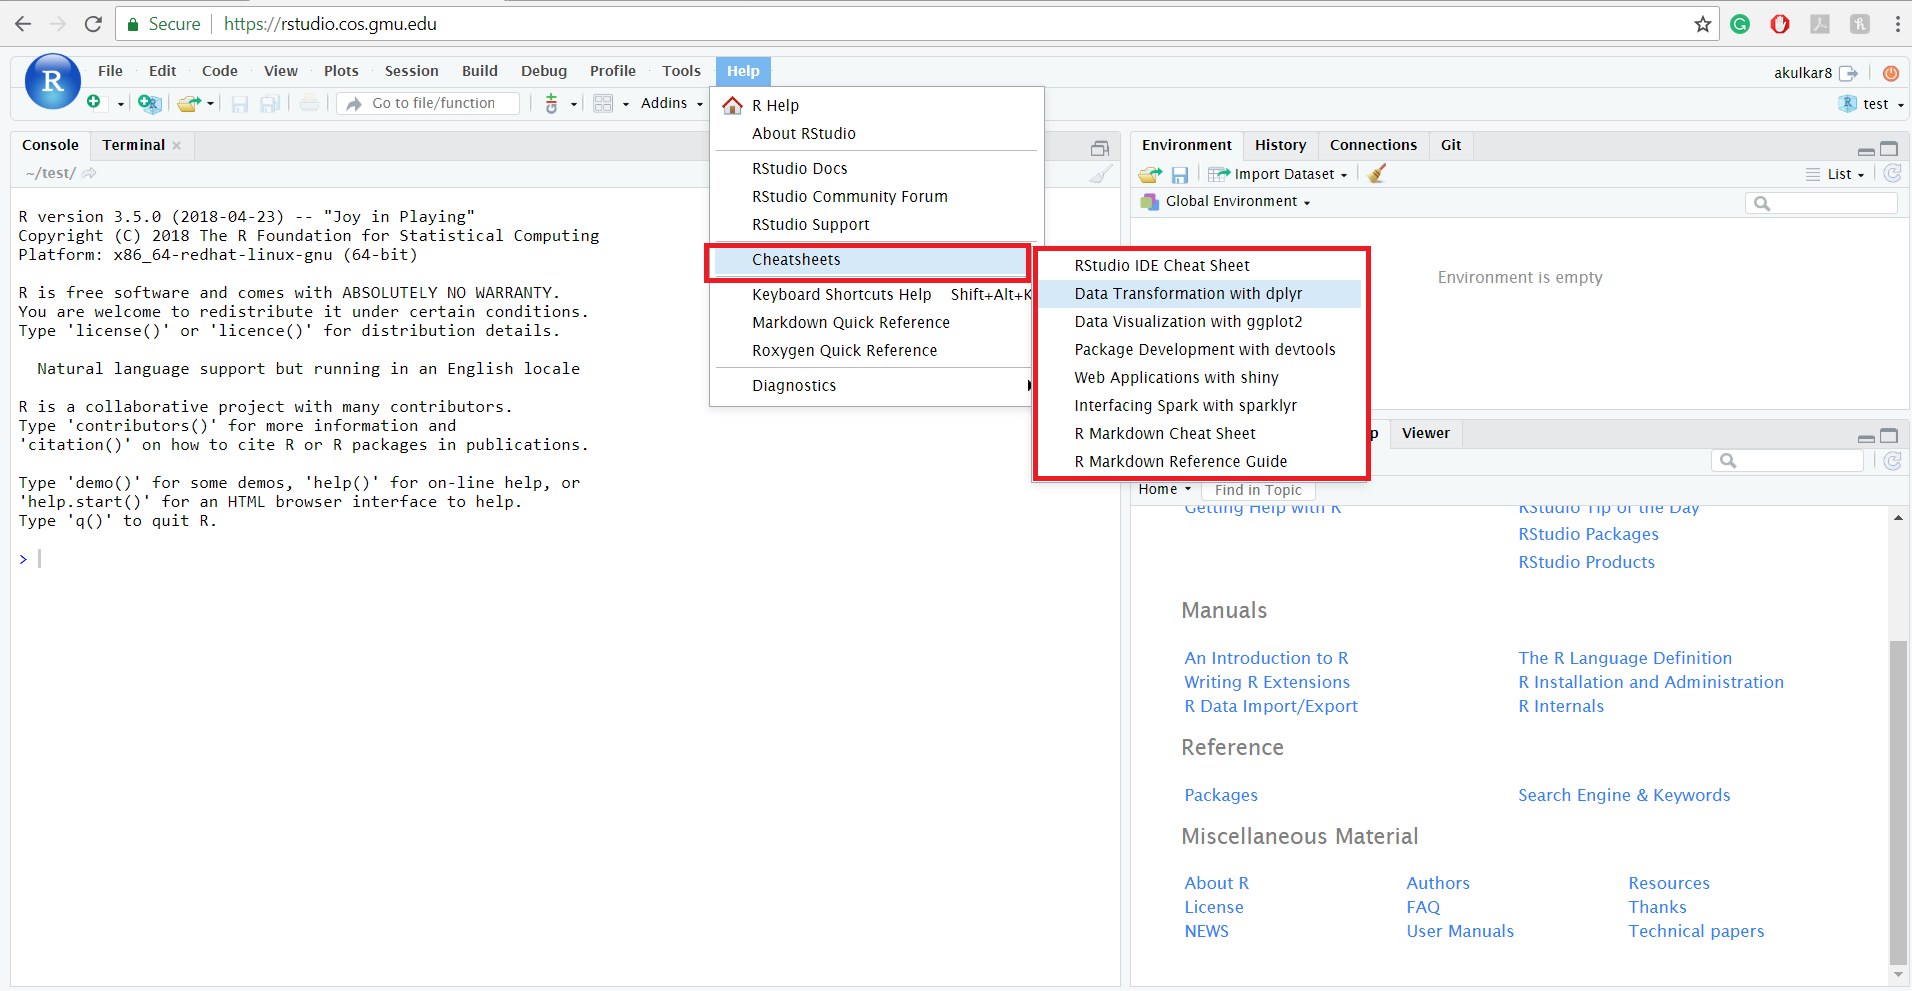Open the Addins dropdown

tap(672, 103)
